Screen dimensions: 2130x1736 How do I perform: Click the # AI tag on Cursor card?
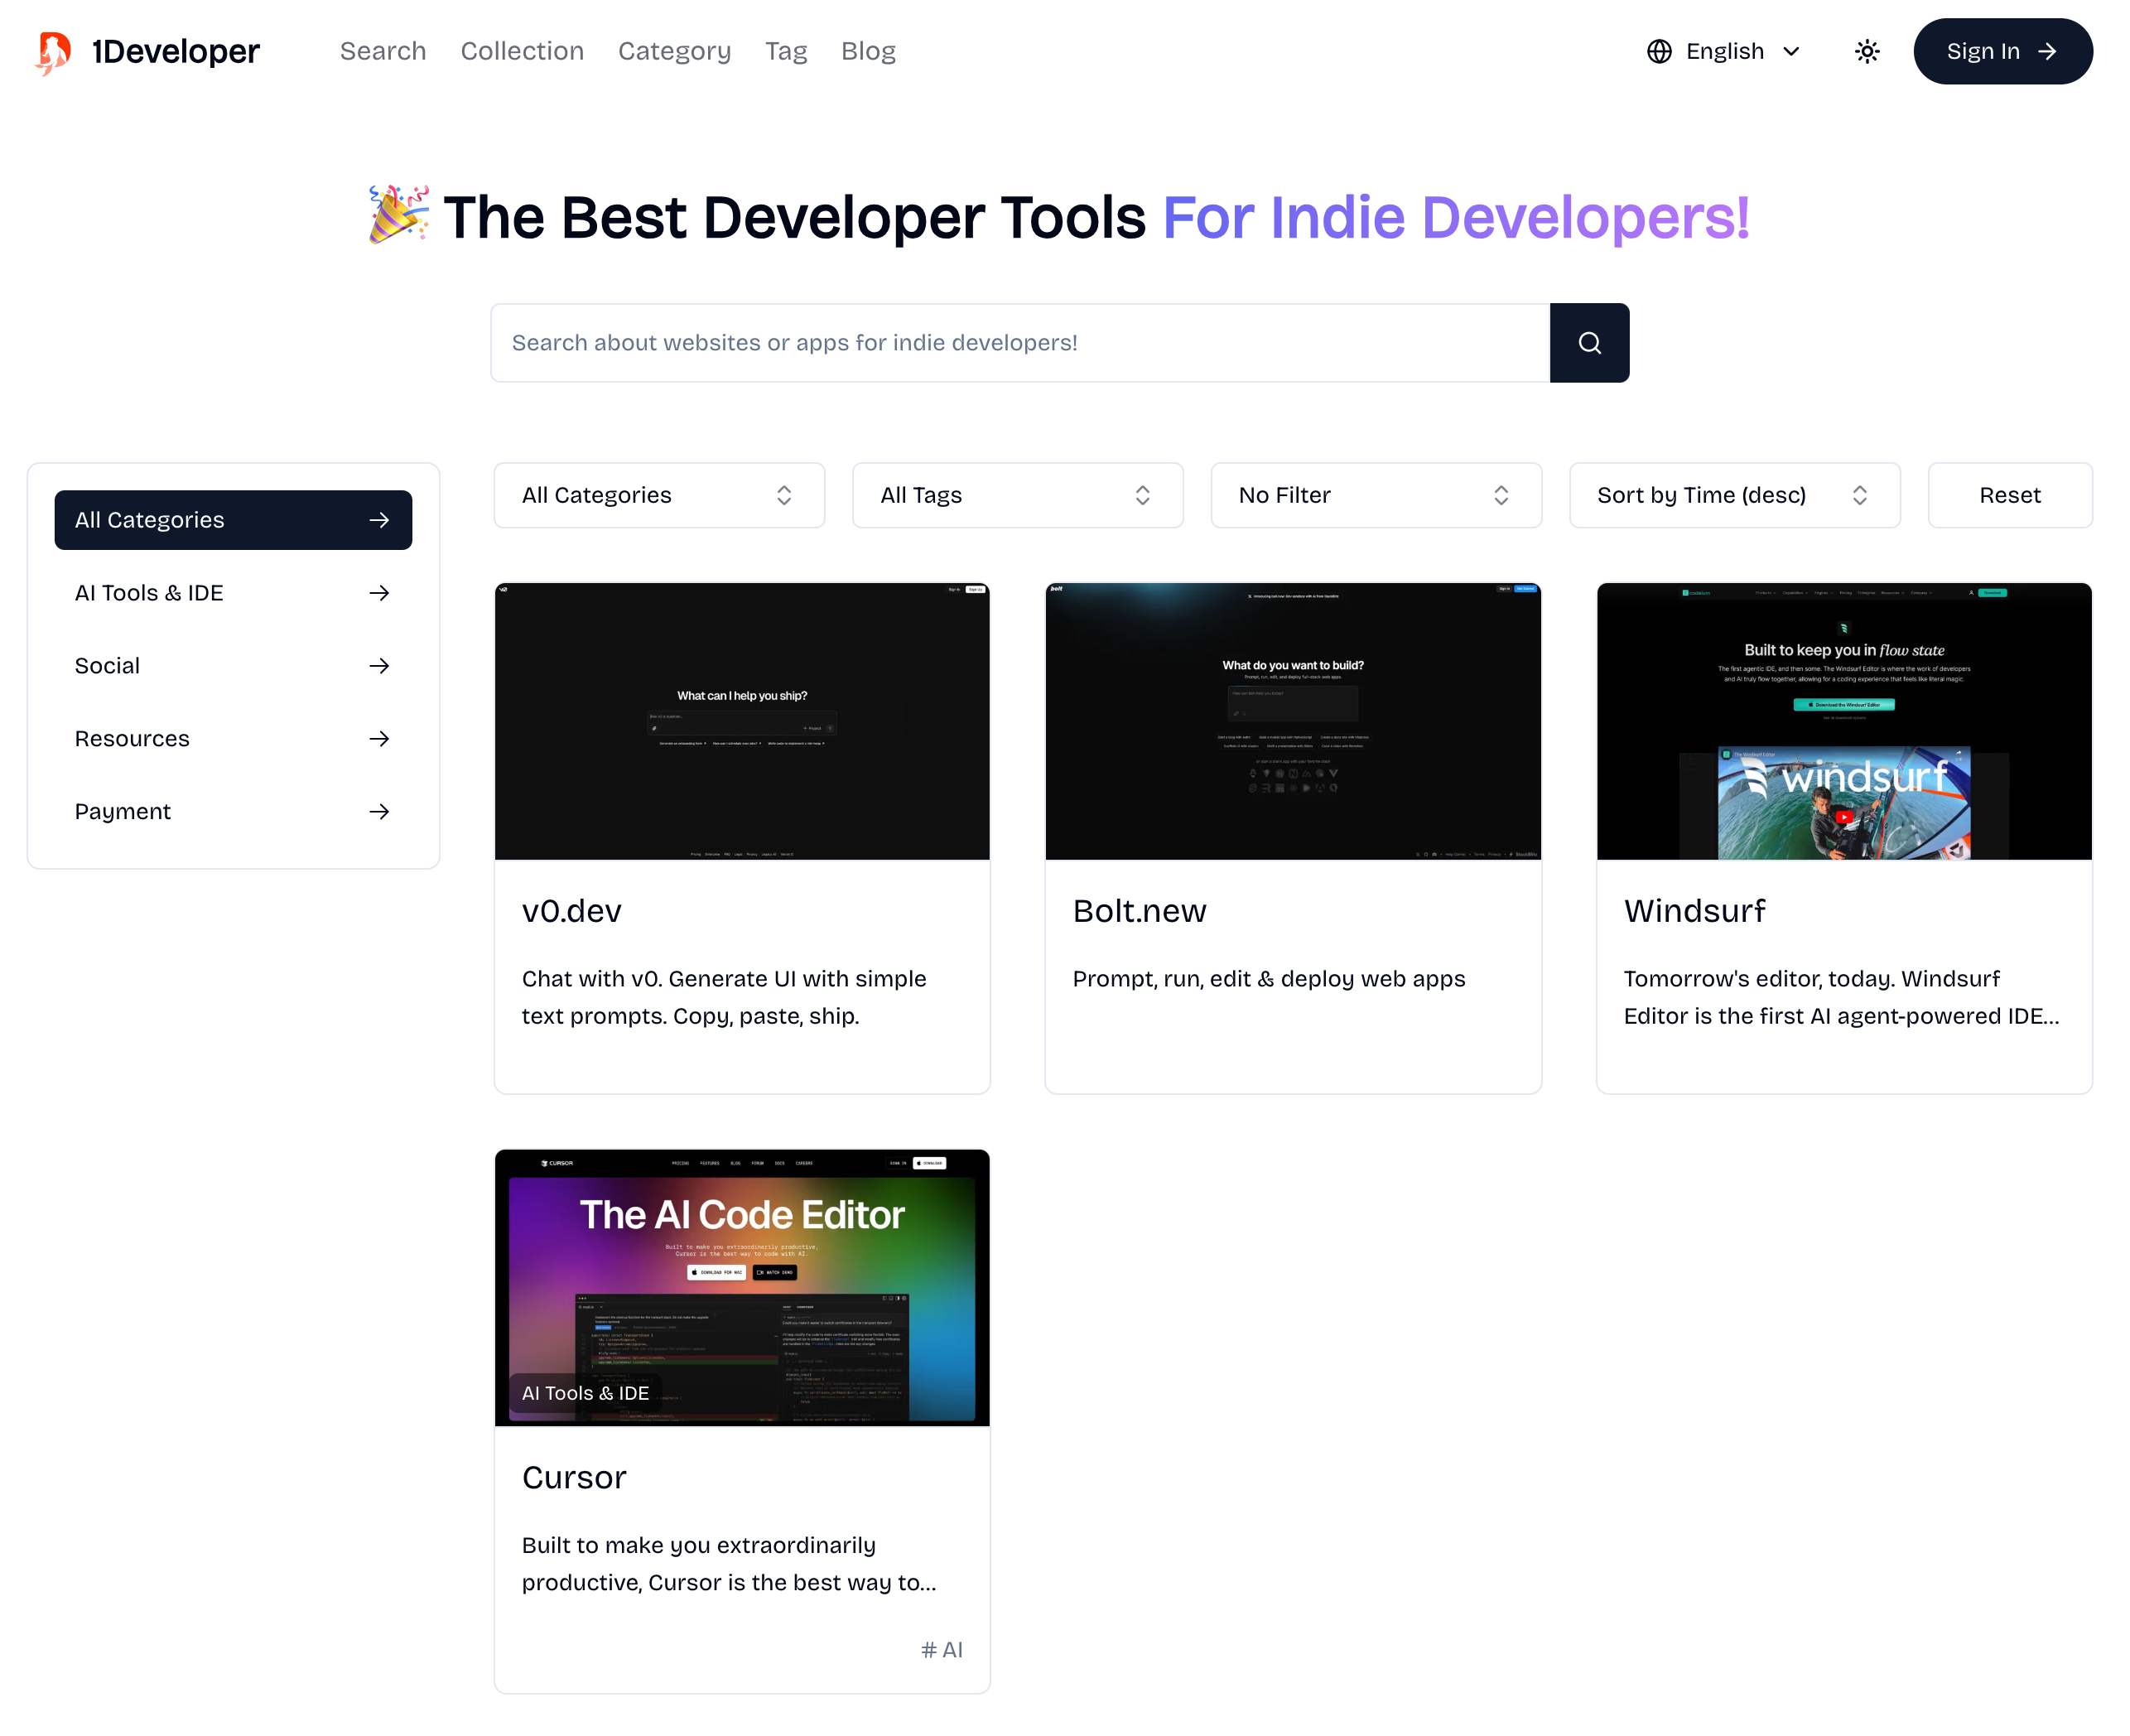[940, 1650]
